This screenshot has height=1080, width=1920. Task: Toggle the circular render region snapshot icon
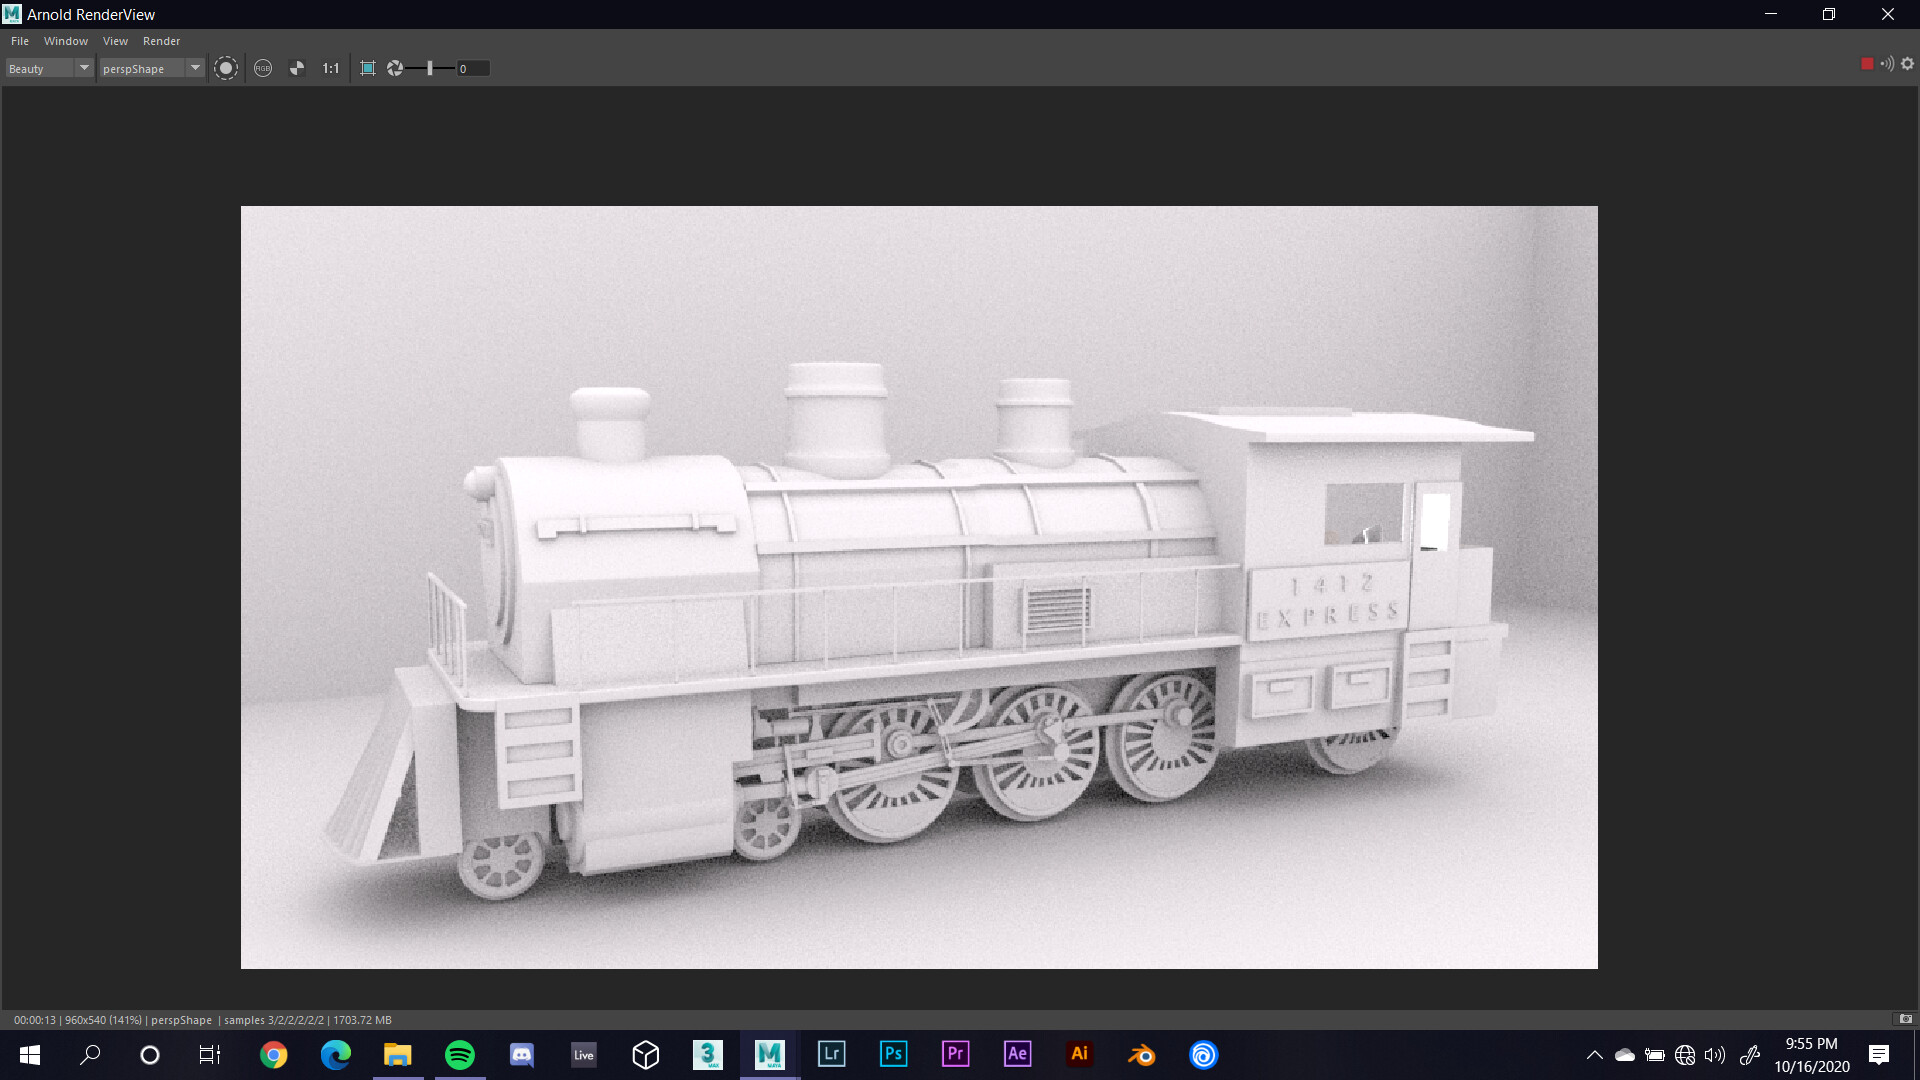click(226, 68)
